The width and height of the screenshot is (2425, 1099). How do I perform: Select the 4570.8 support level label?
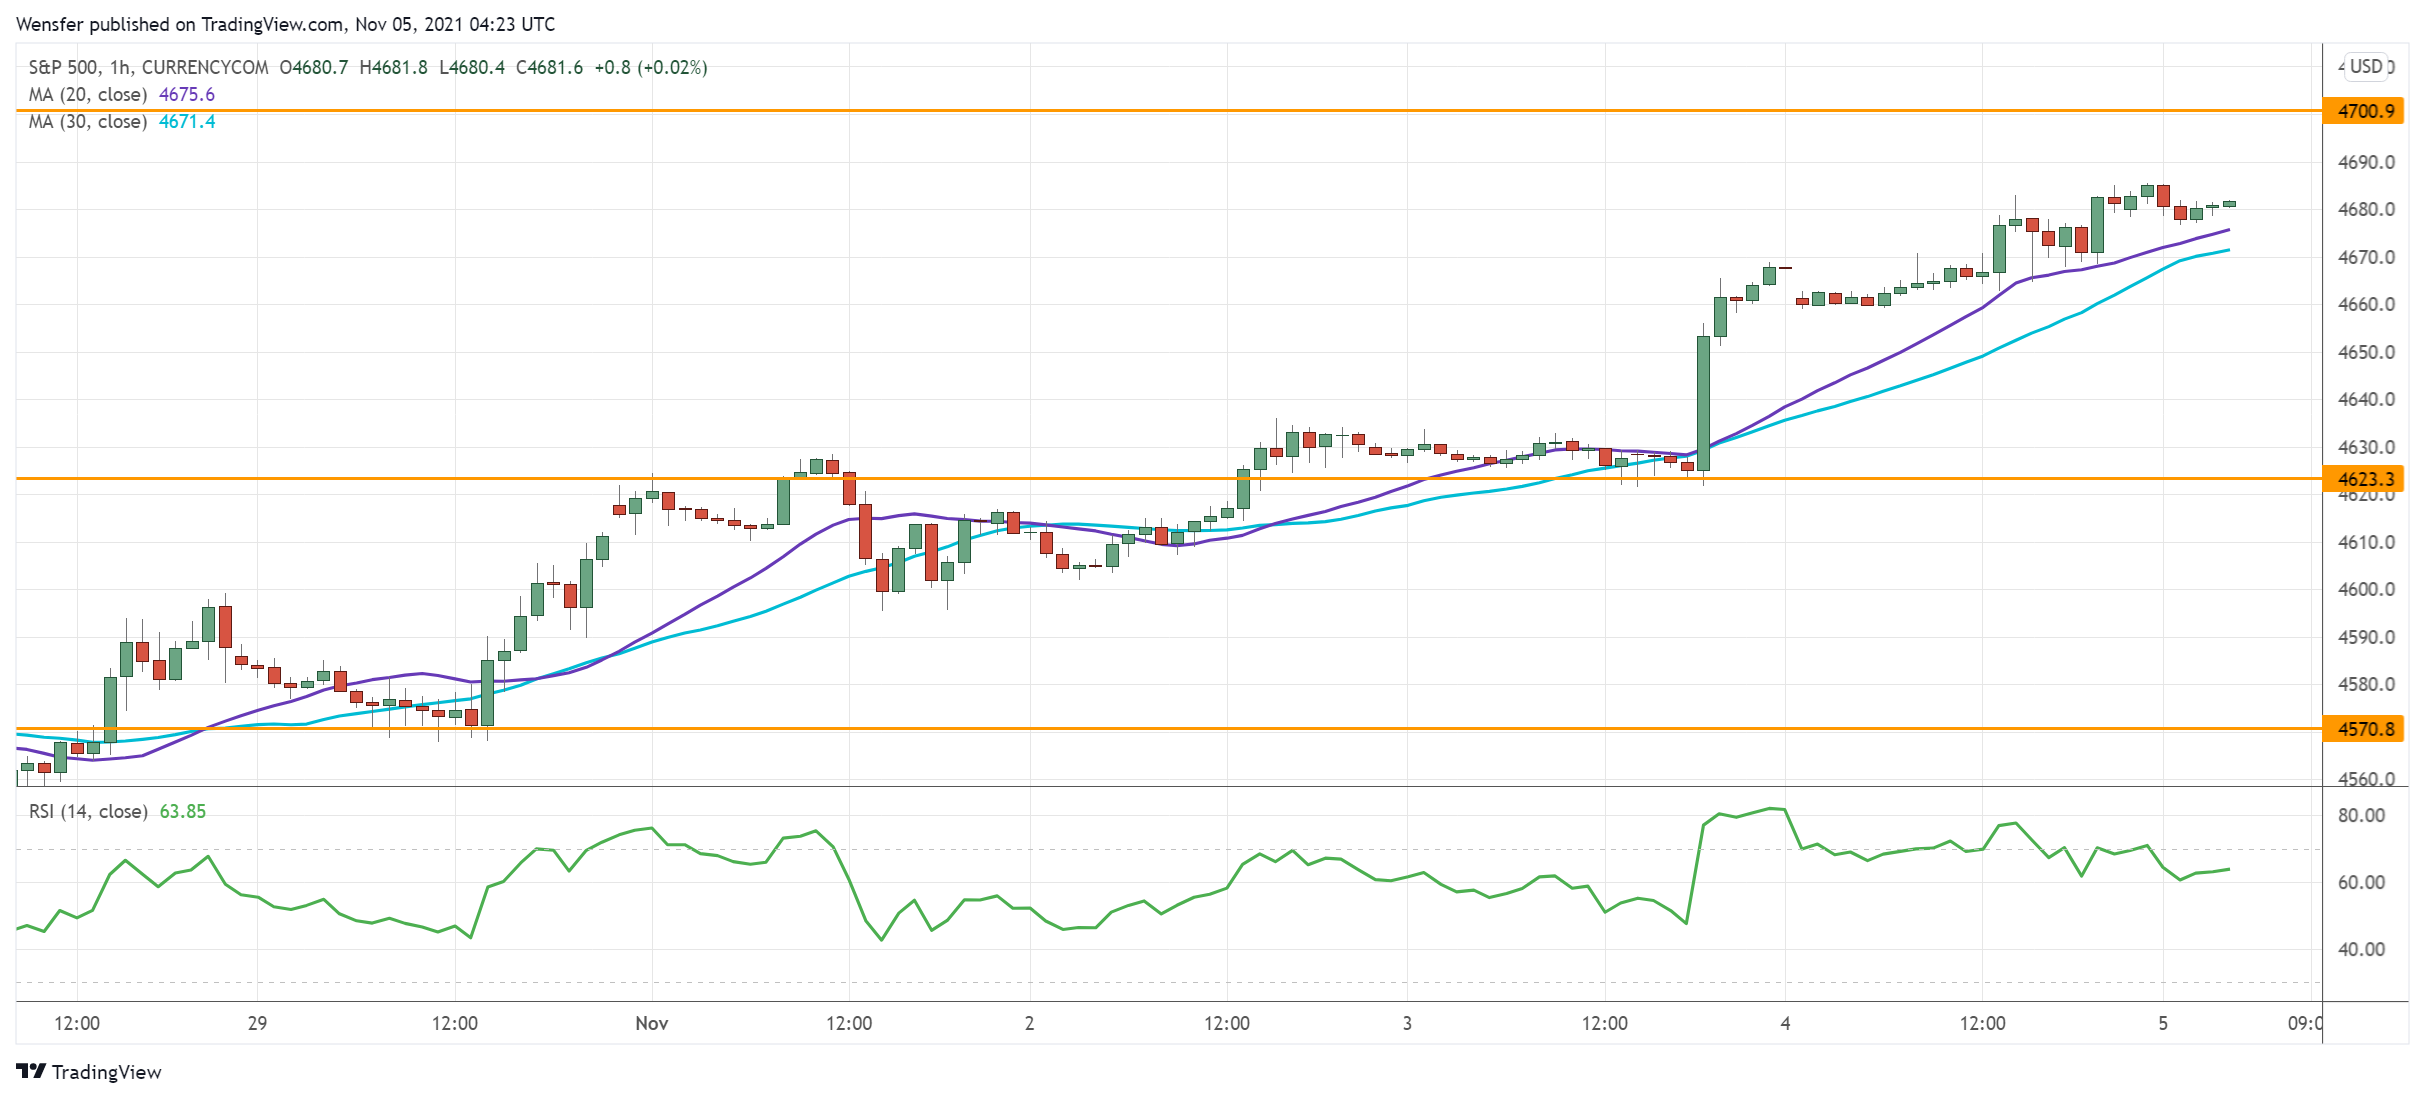tap(2365, 729)
